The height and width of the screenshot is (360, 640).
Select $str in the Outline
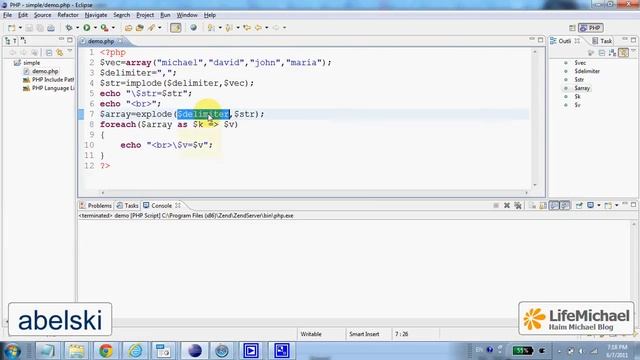(x=579, y=80)
